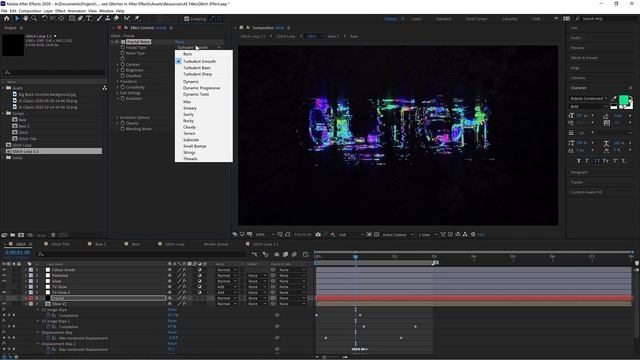Screen dimensions: 640x360
Task: Toggle stopwatch for Contrast property
Action: (x=122, y=64)
